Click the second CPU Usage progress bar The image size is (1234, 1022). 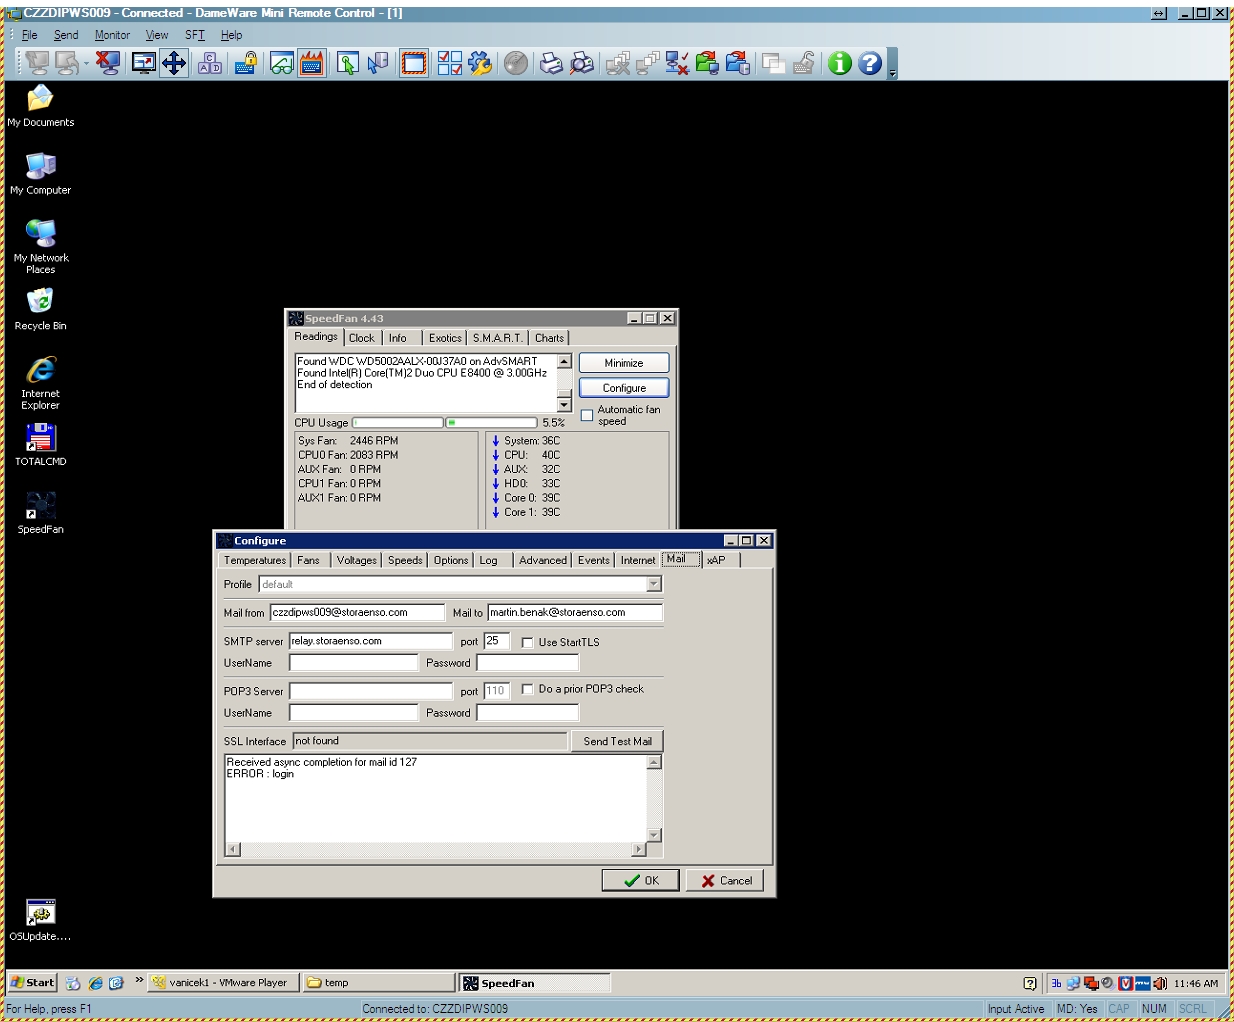coord(491,423)
